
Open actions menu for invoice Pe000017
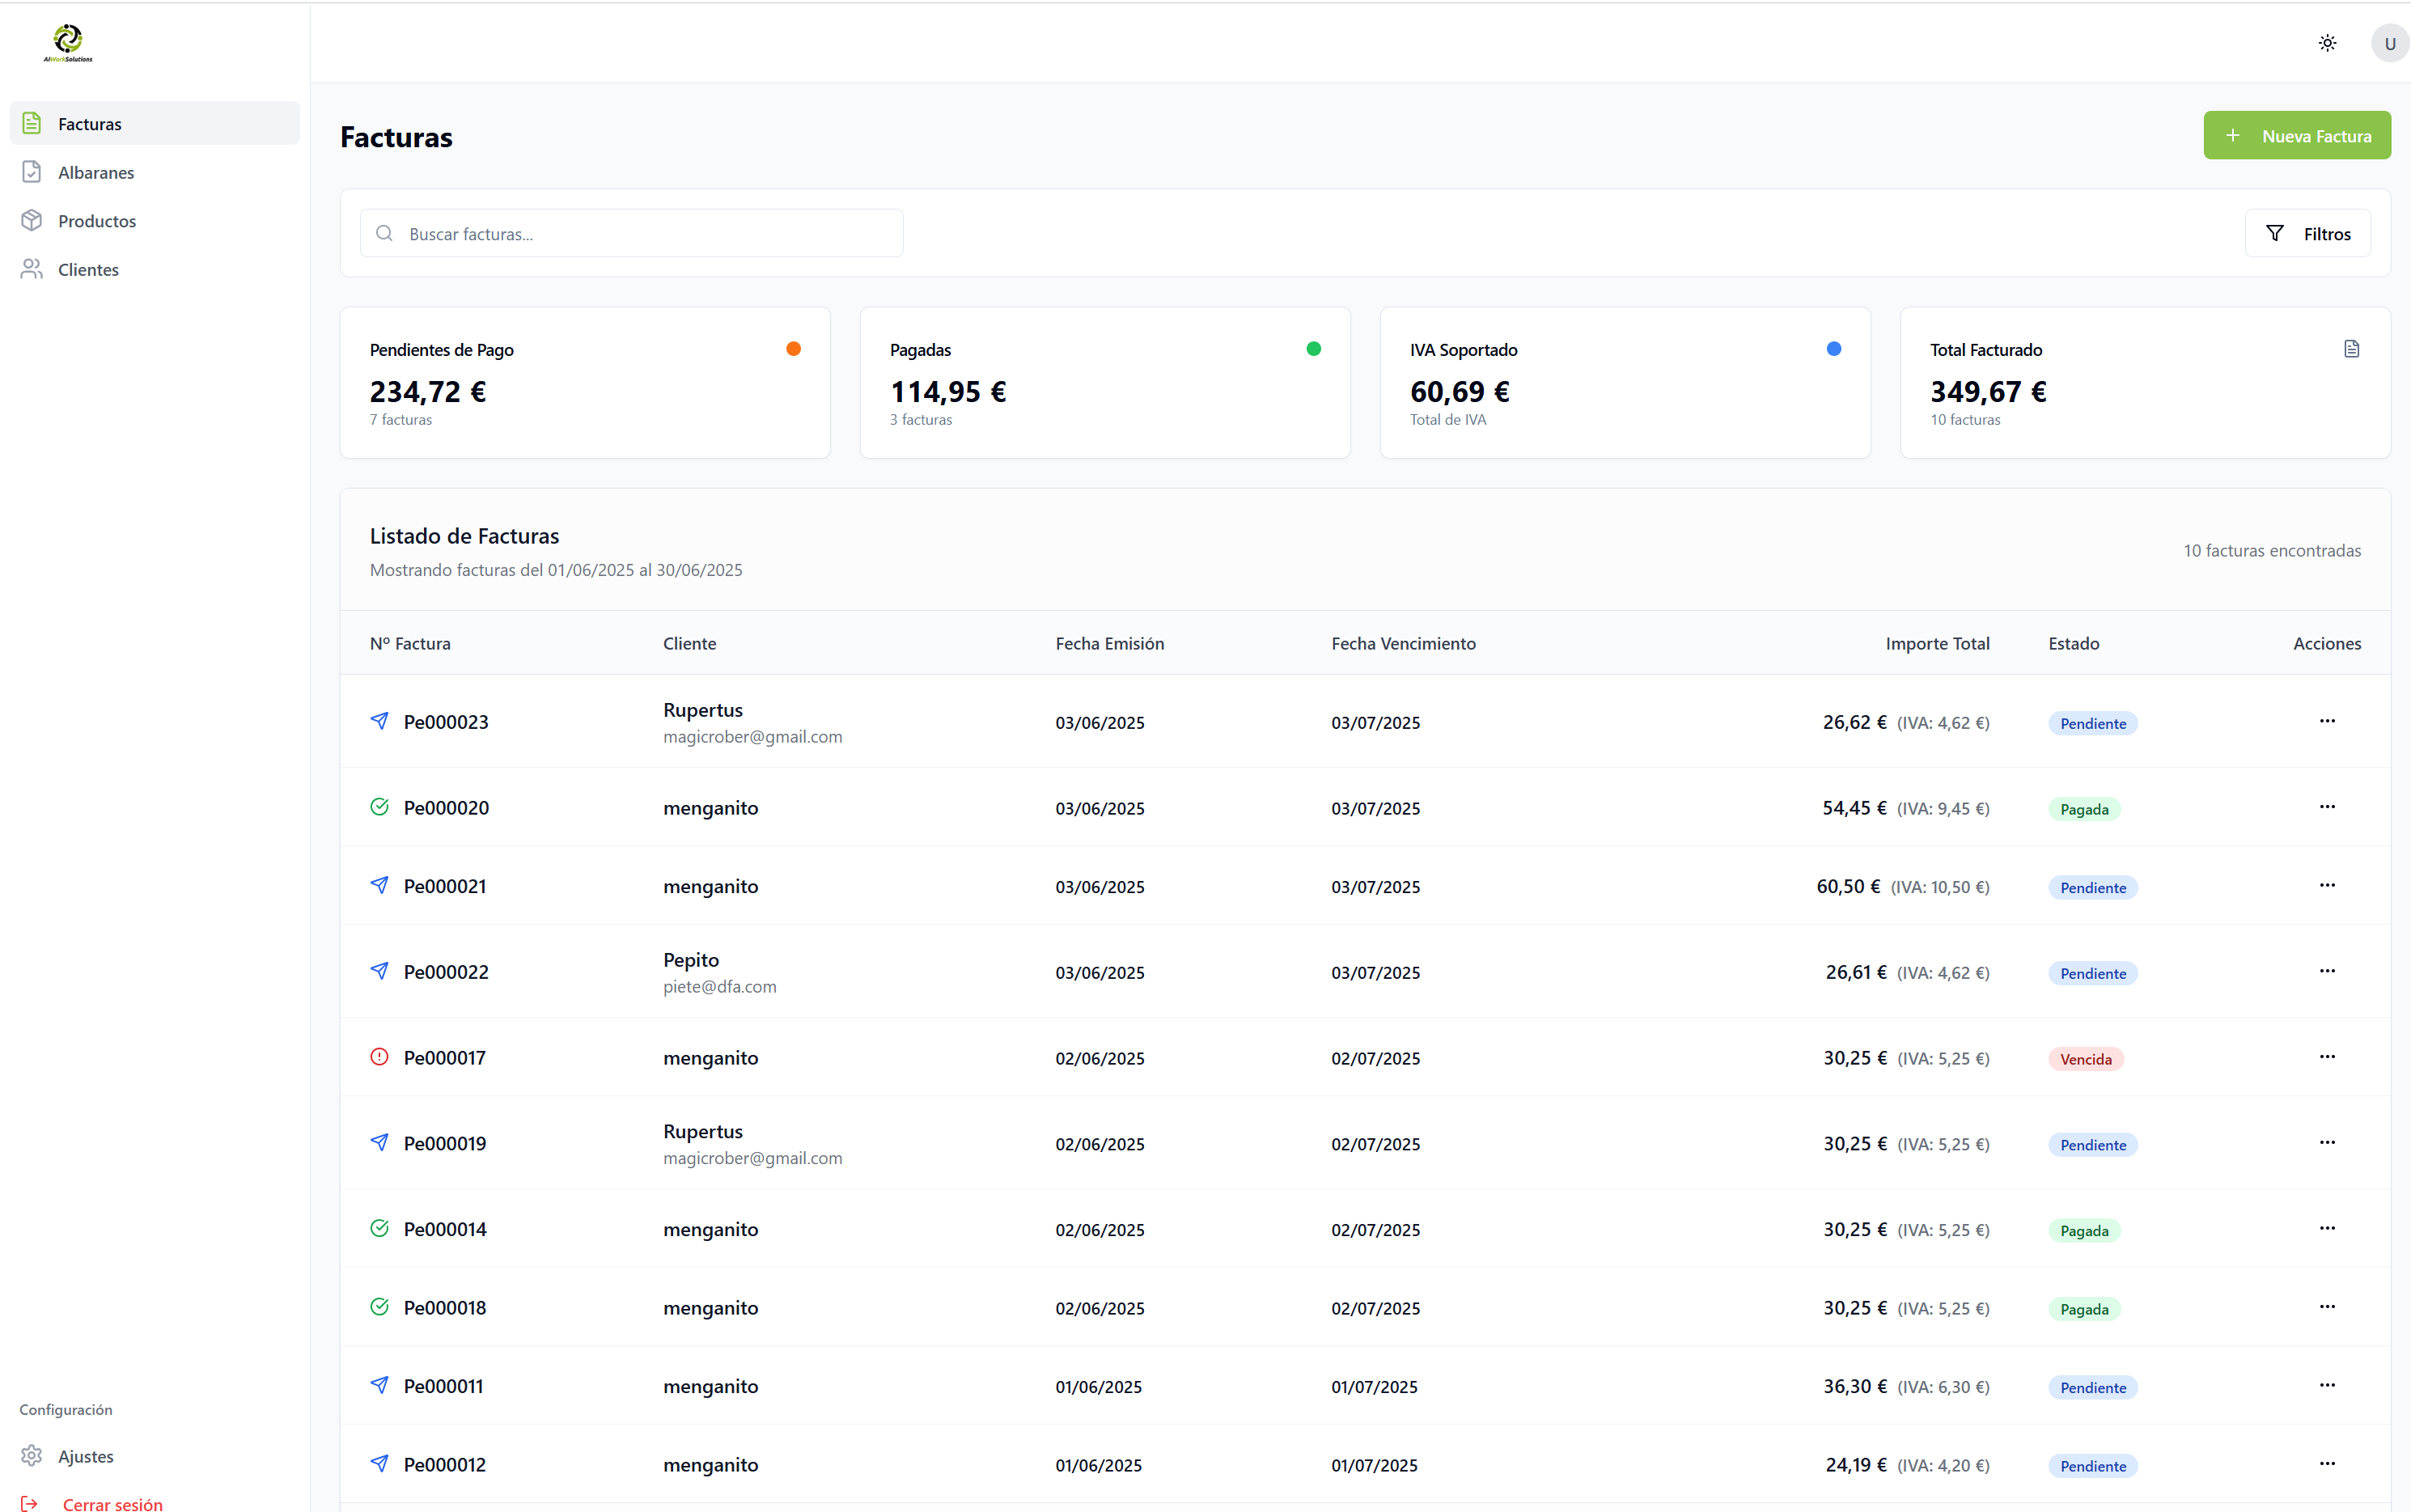(2327, 1056)
